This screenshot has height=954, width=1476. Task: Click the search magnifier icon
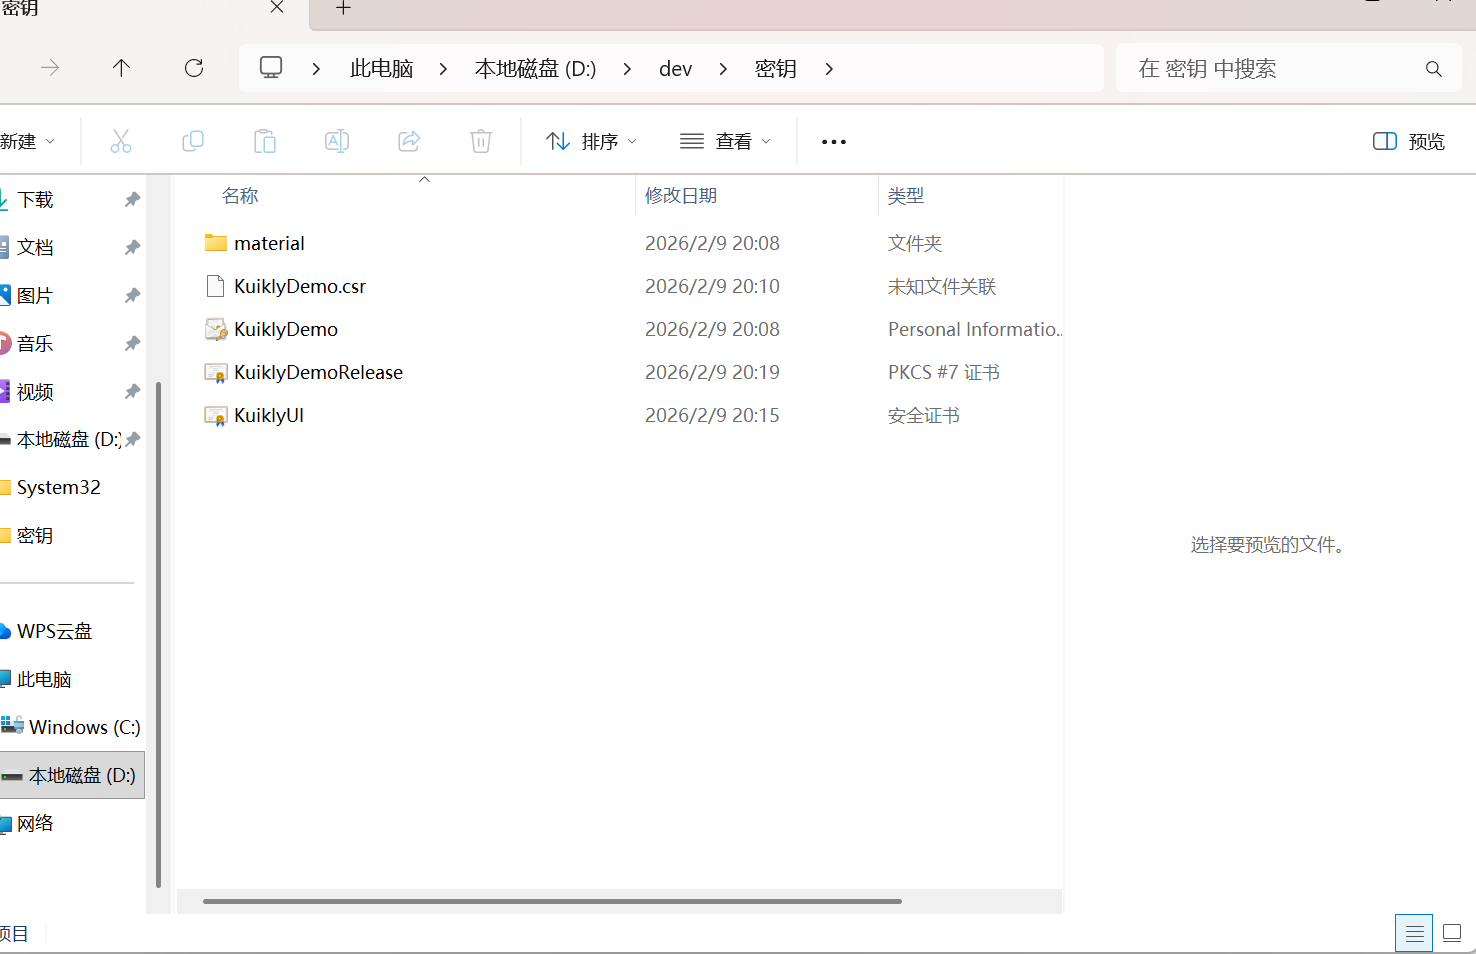tap(1434, 69)
